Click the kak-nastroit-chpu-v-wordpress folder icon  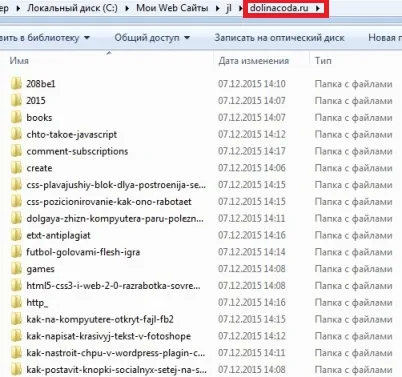click(16, 353)
